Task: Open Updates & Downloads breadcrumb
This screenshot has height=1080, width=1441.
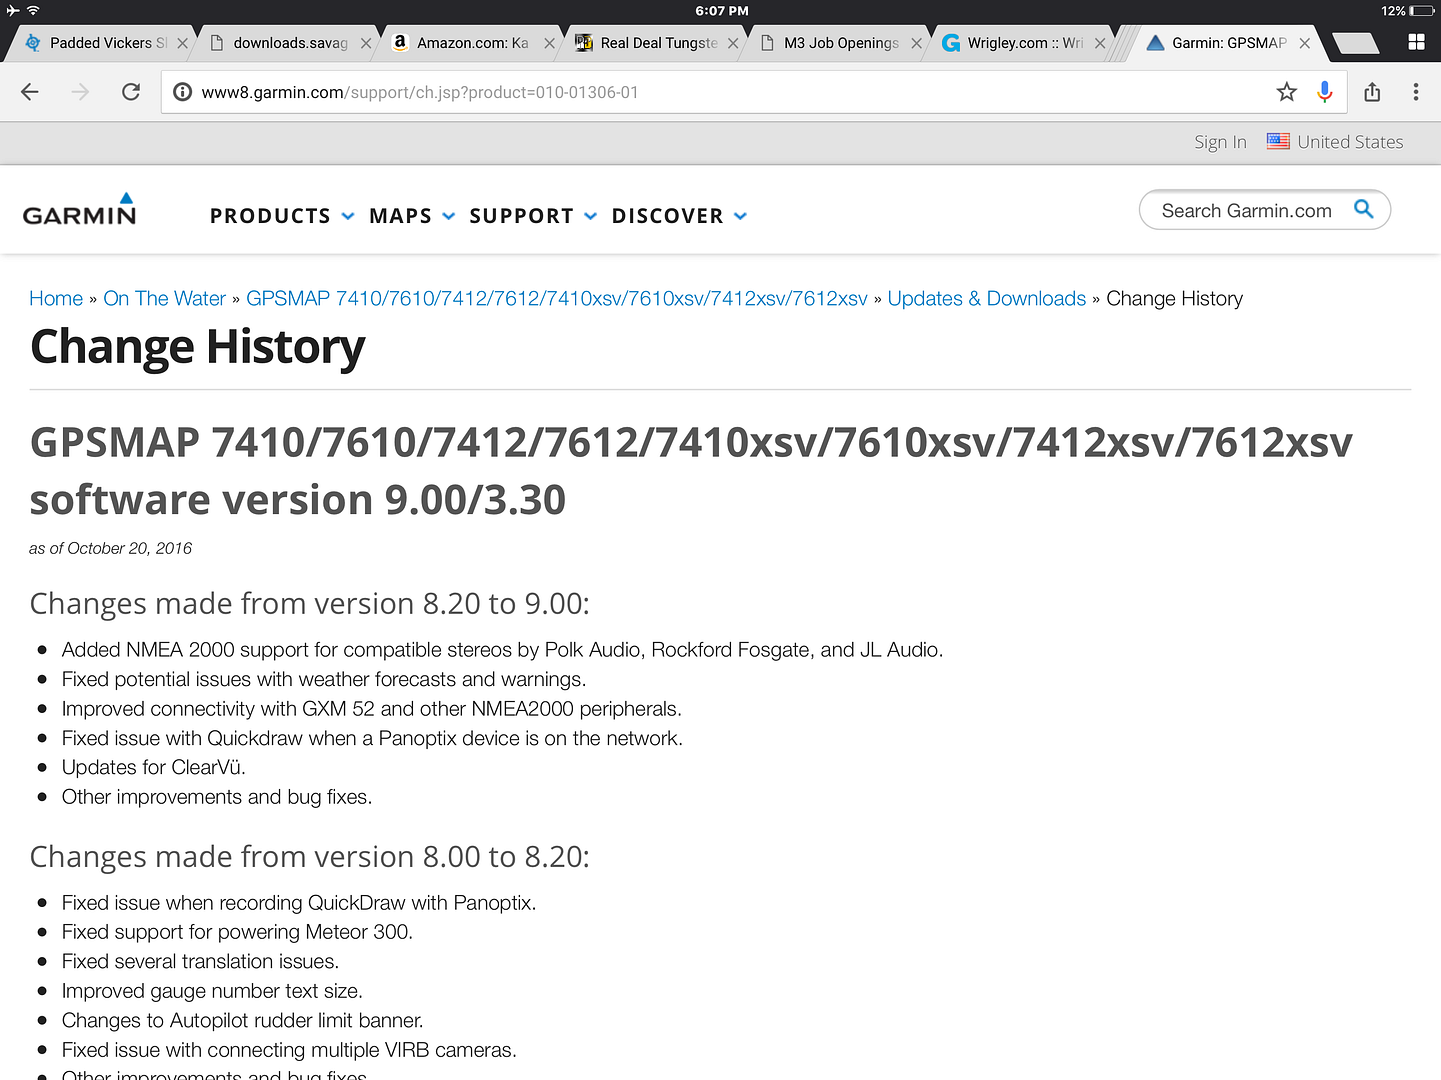Action: pyautogui.click(x=987, y=299)
